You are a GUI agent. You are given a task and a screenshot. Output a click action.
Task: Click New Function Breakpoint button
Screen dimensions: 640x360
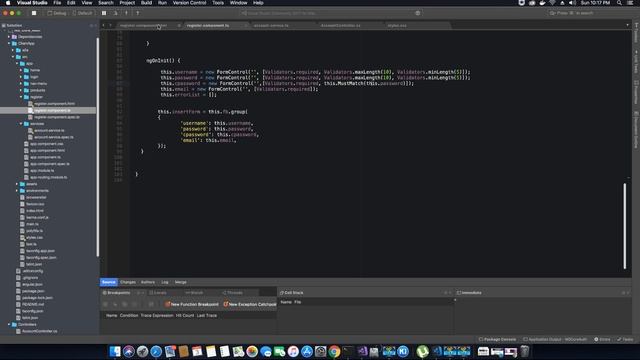[192, 304]
